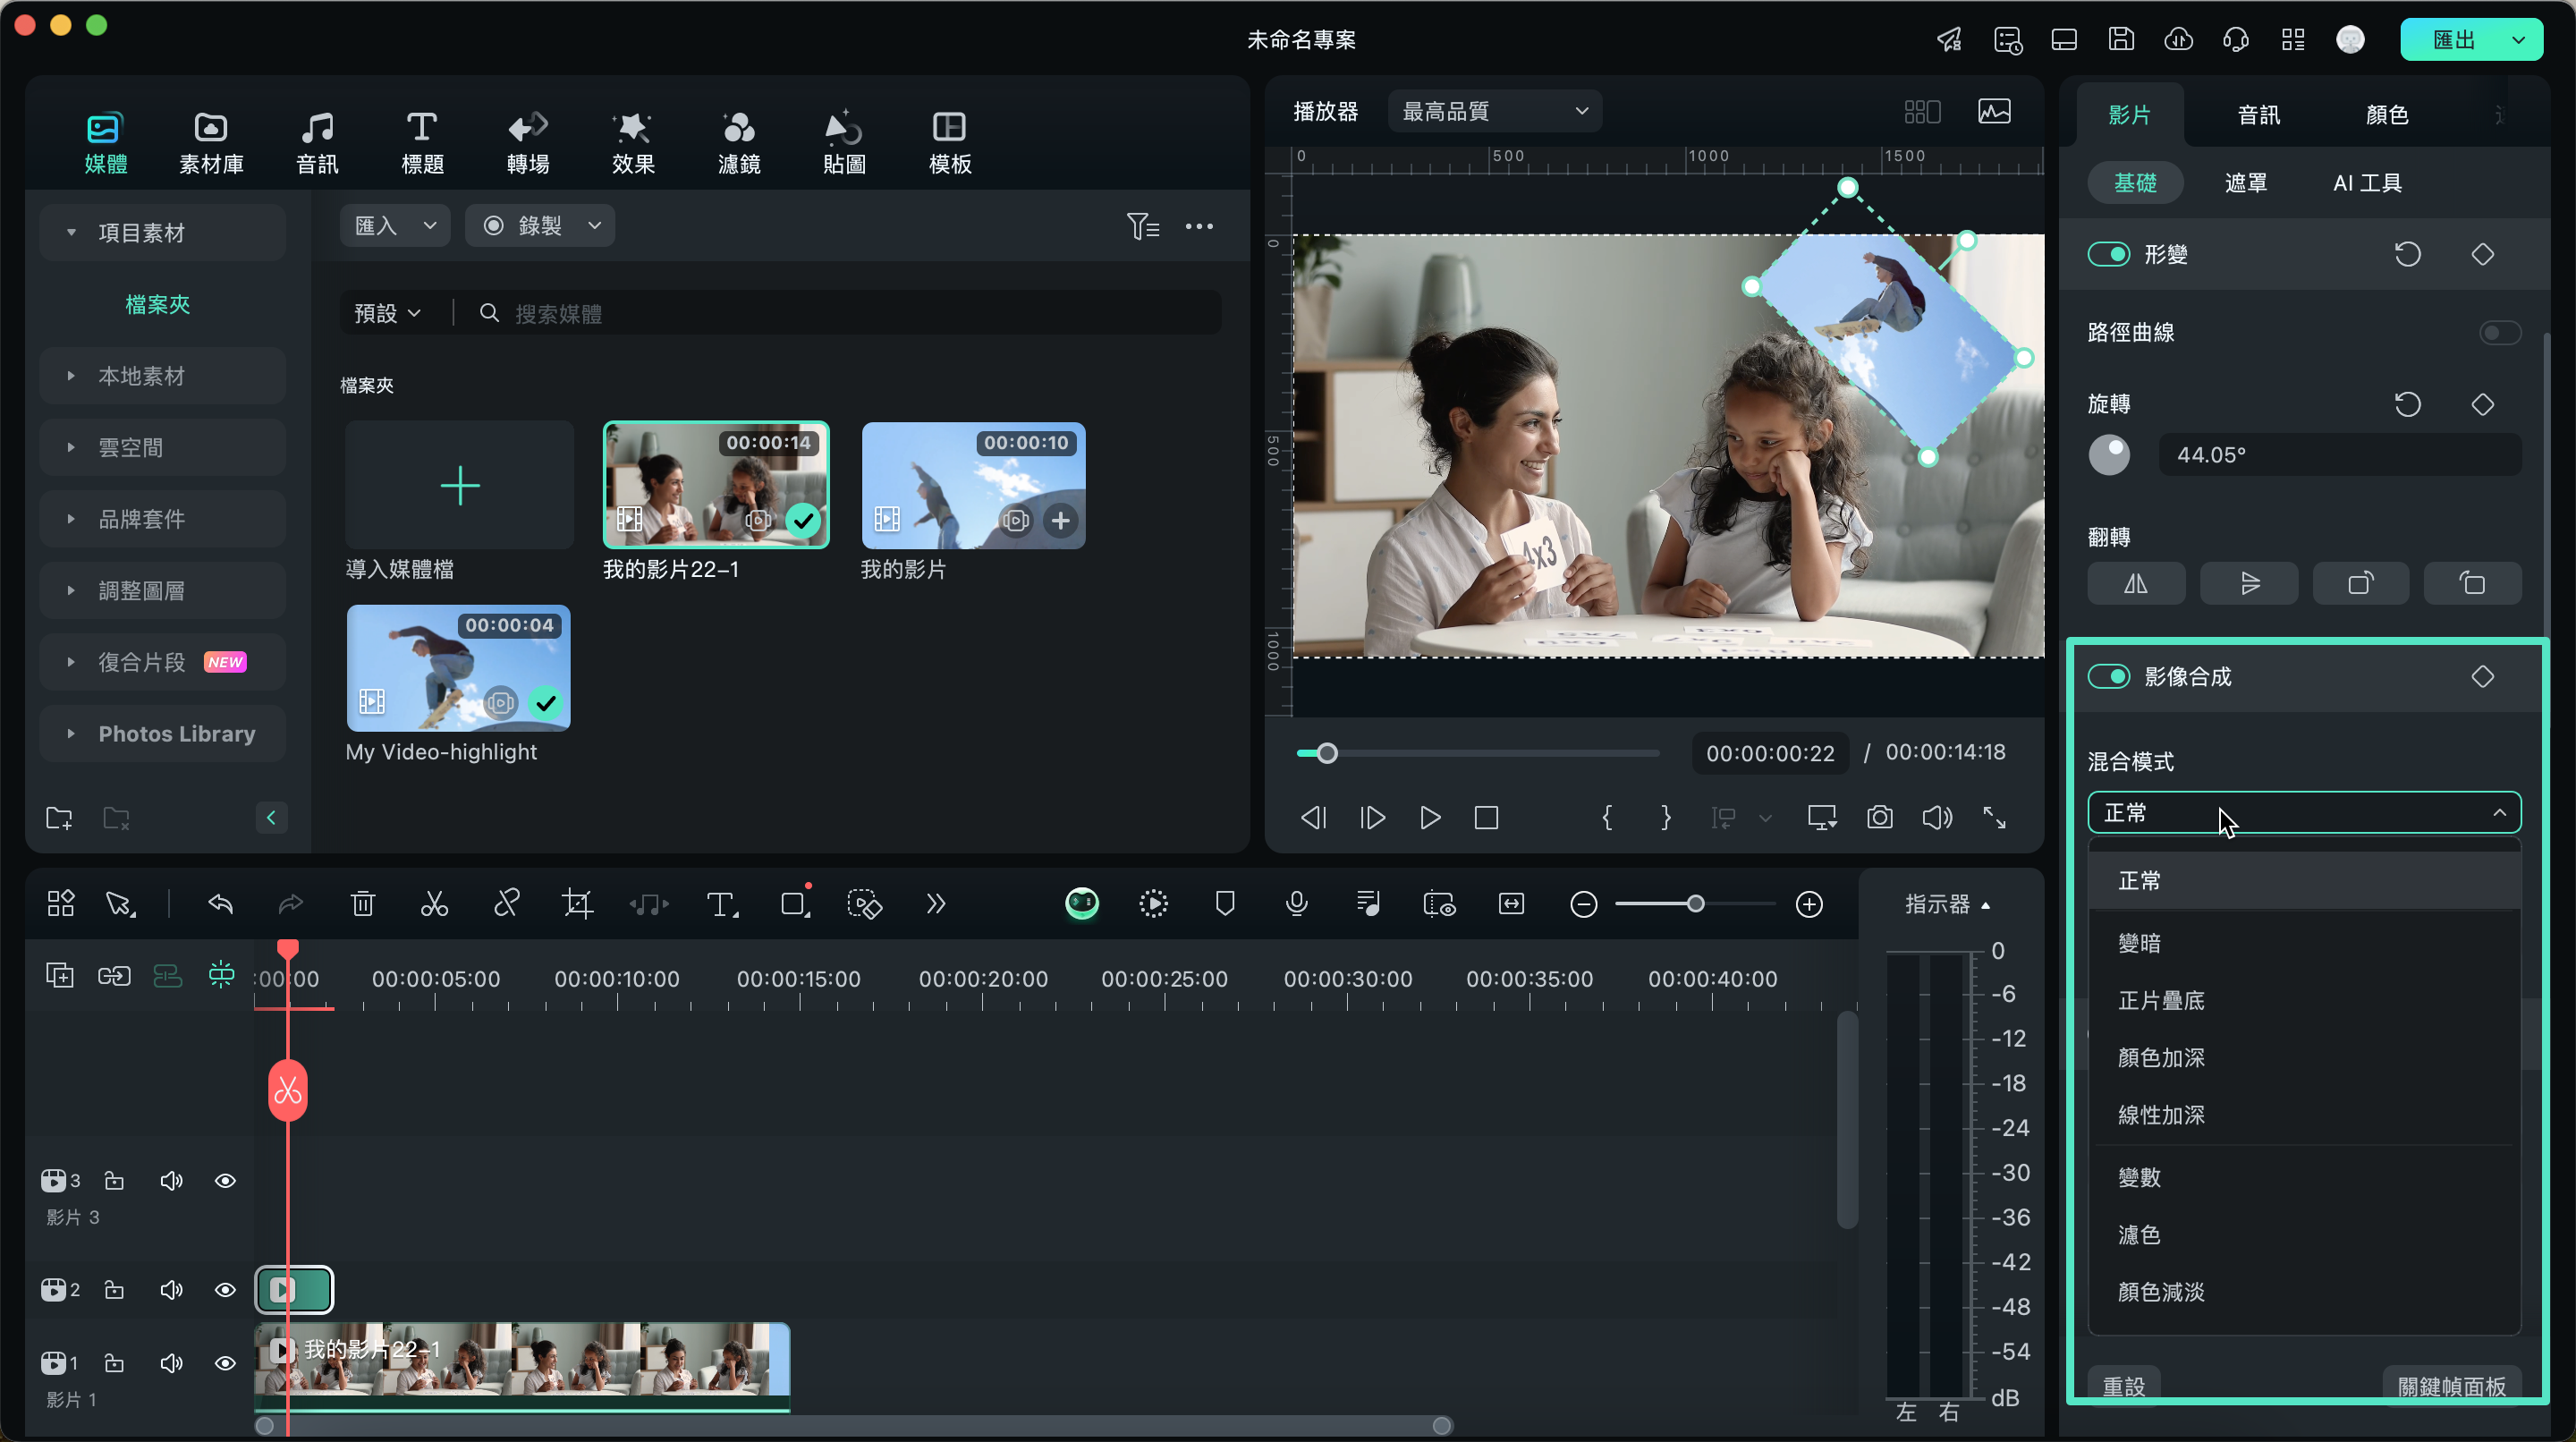The image size is (2576, 1442).
Task: Click the zoom-in plus icon on timeline
Action: 1809,904
